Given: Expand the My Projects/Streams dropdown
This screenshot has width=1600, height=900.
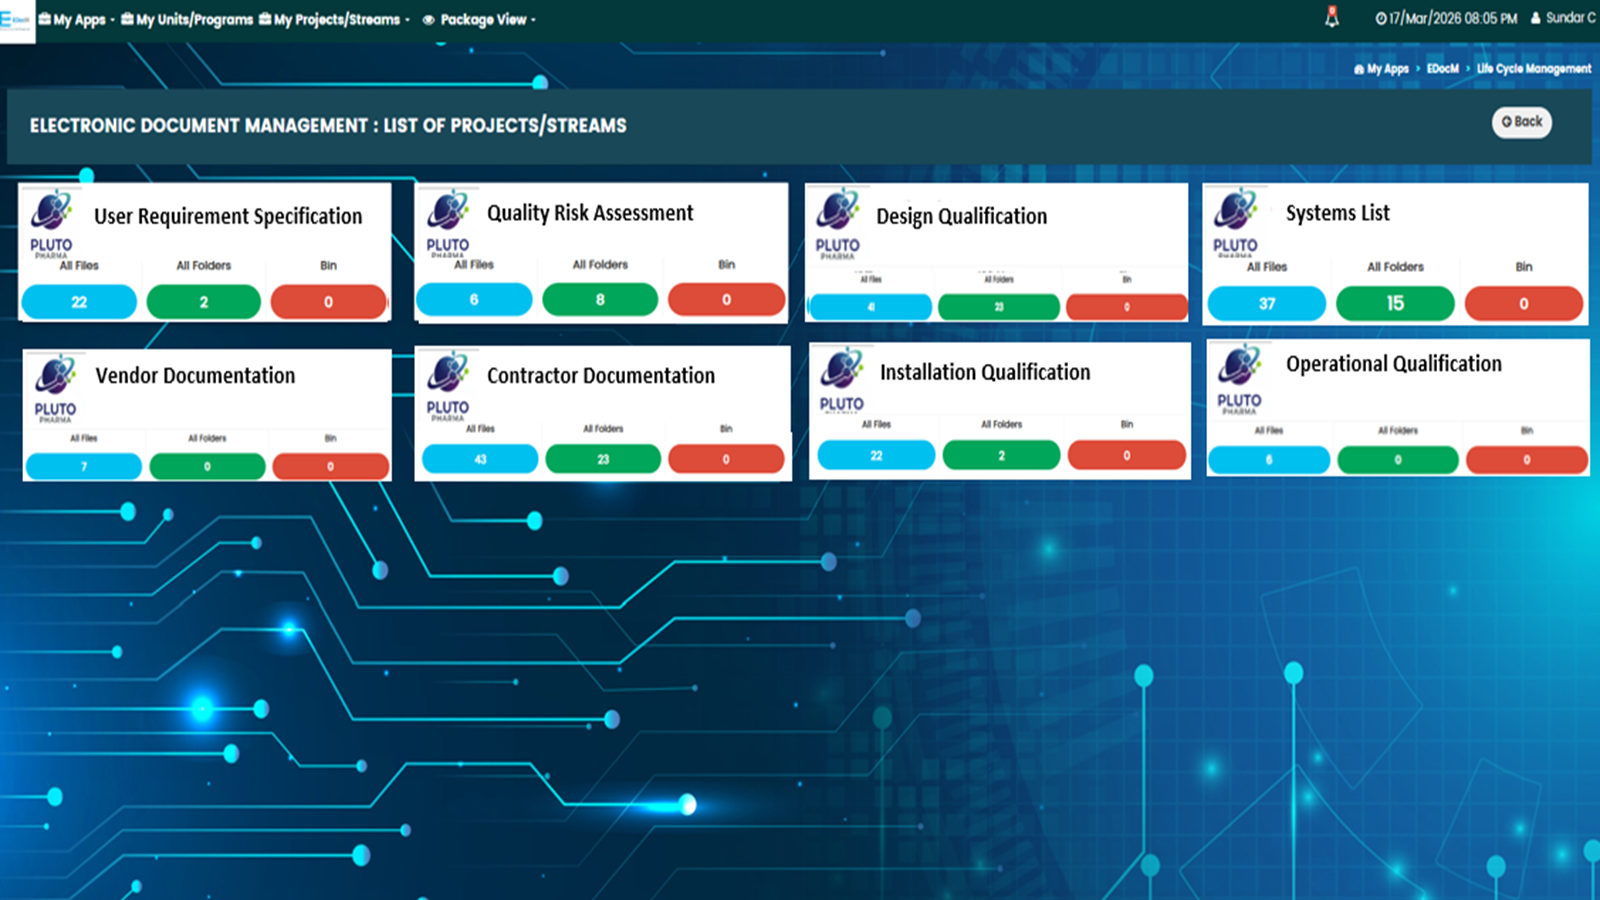Looking at the screenshot, I should (335, 19).
